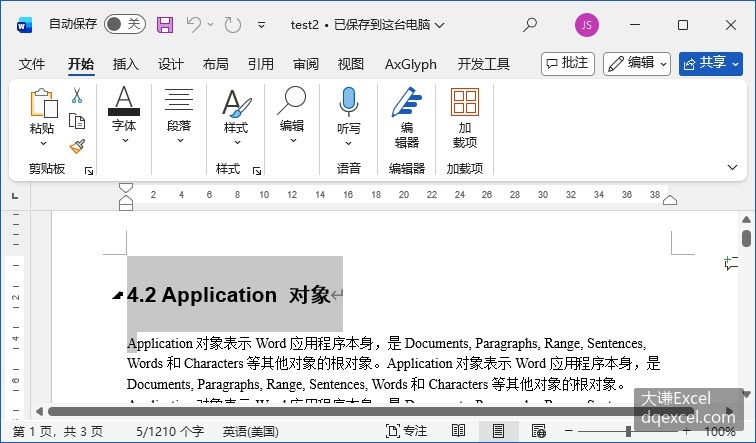Click the page count 第1页,共3页
This screenshot has height=443, width=756.
click(x=58, y=431)
